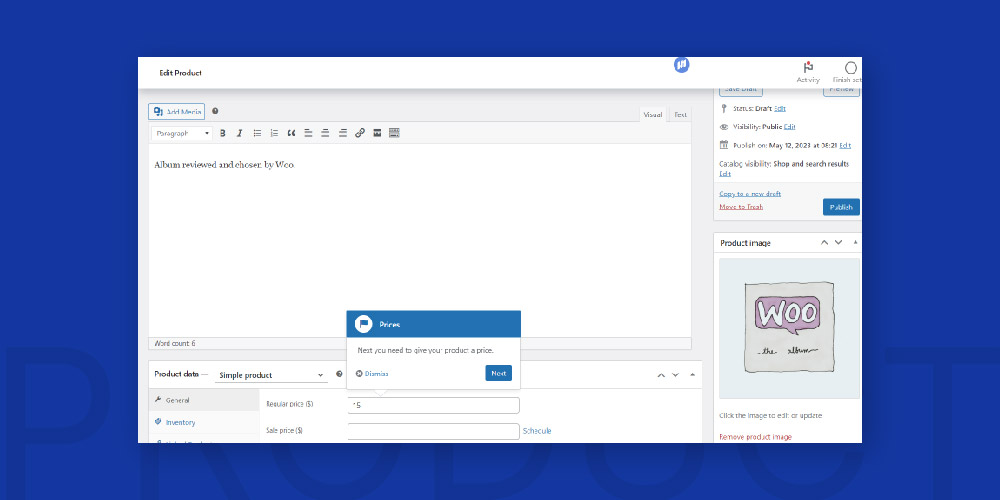1000x500 pixels.
Task: Align text right
Action: (x=342, y=133)
